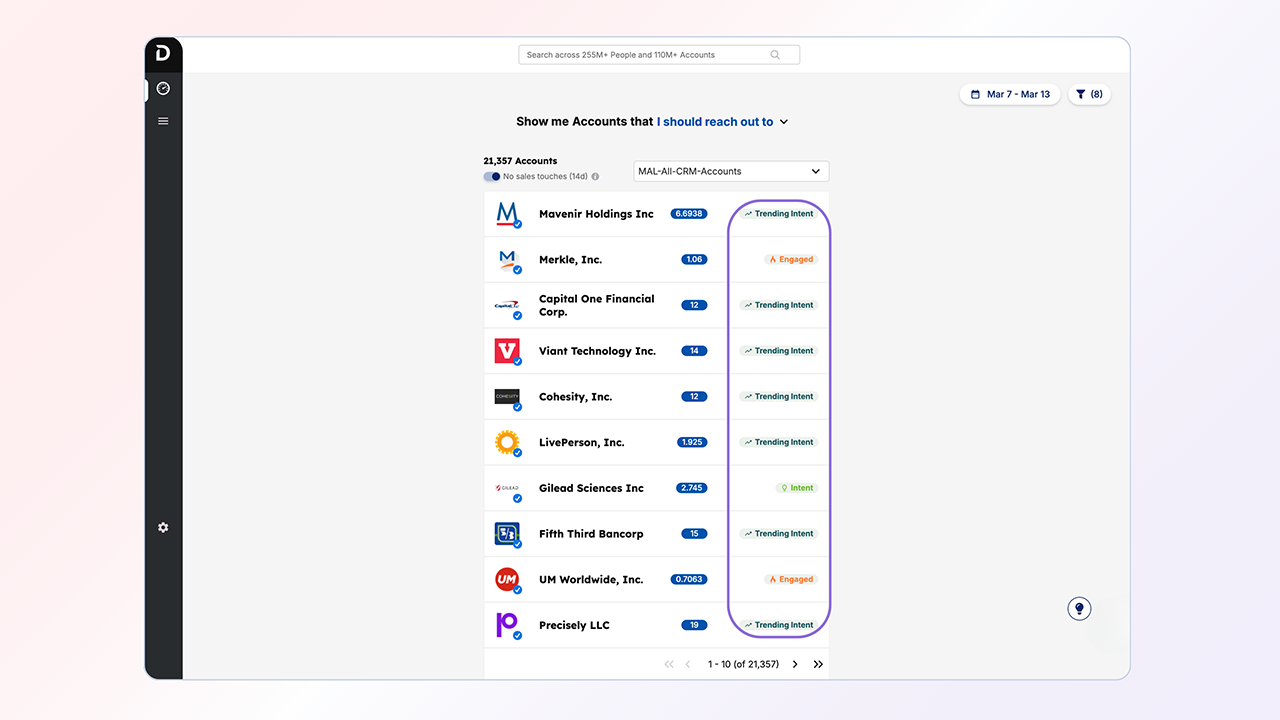The image size is (1280, 720).
Task: Click the lightbulb insights icon
Action: (x=1078, y=608)
